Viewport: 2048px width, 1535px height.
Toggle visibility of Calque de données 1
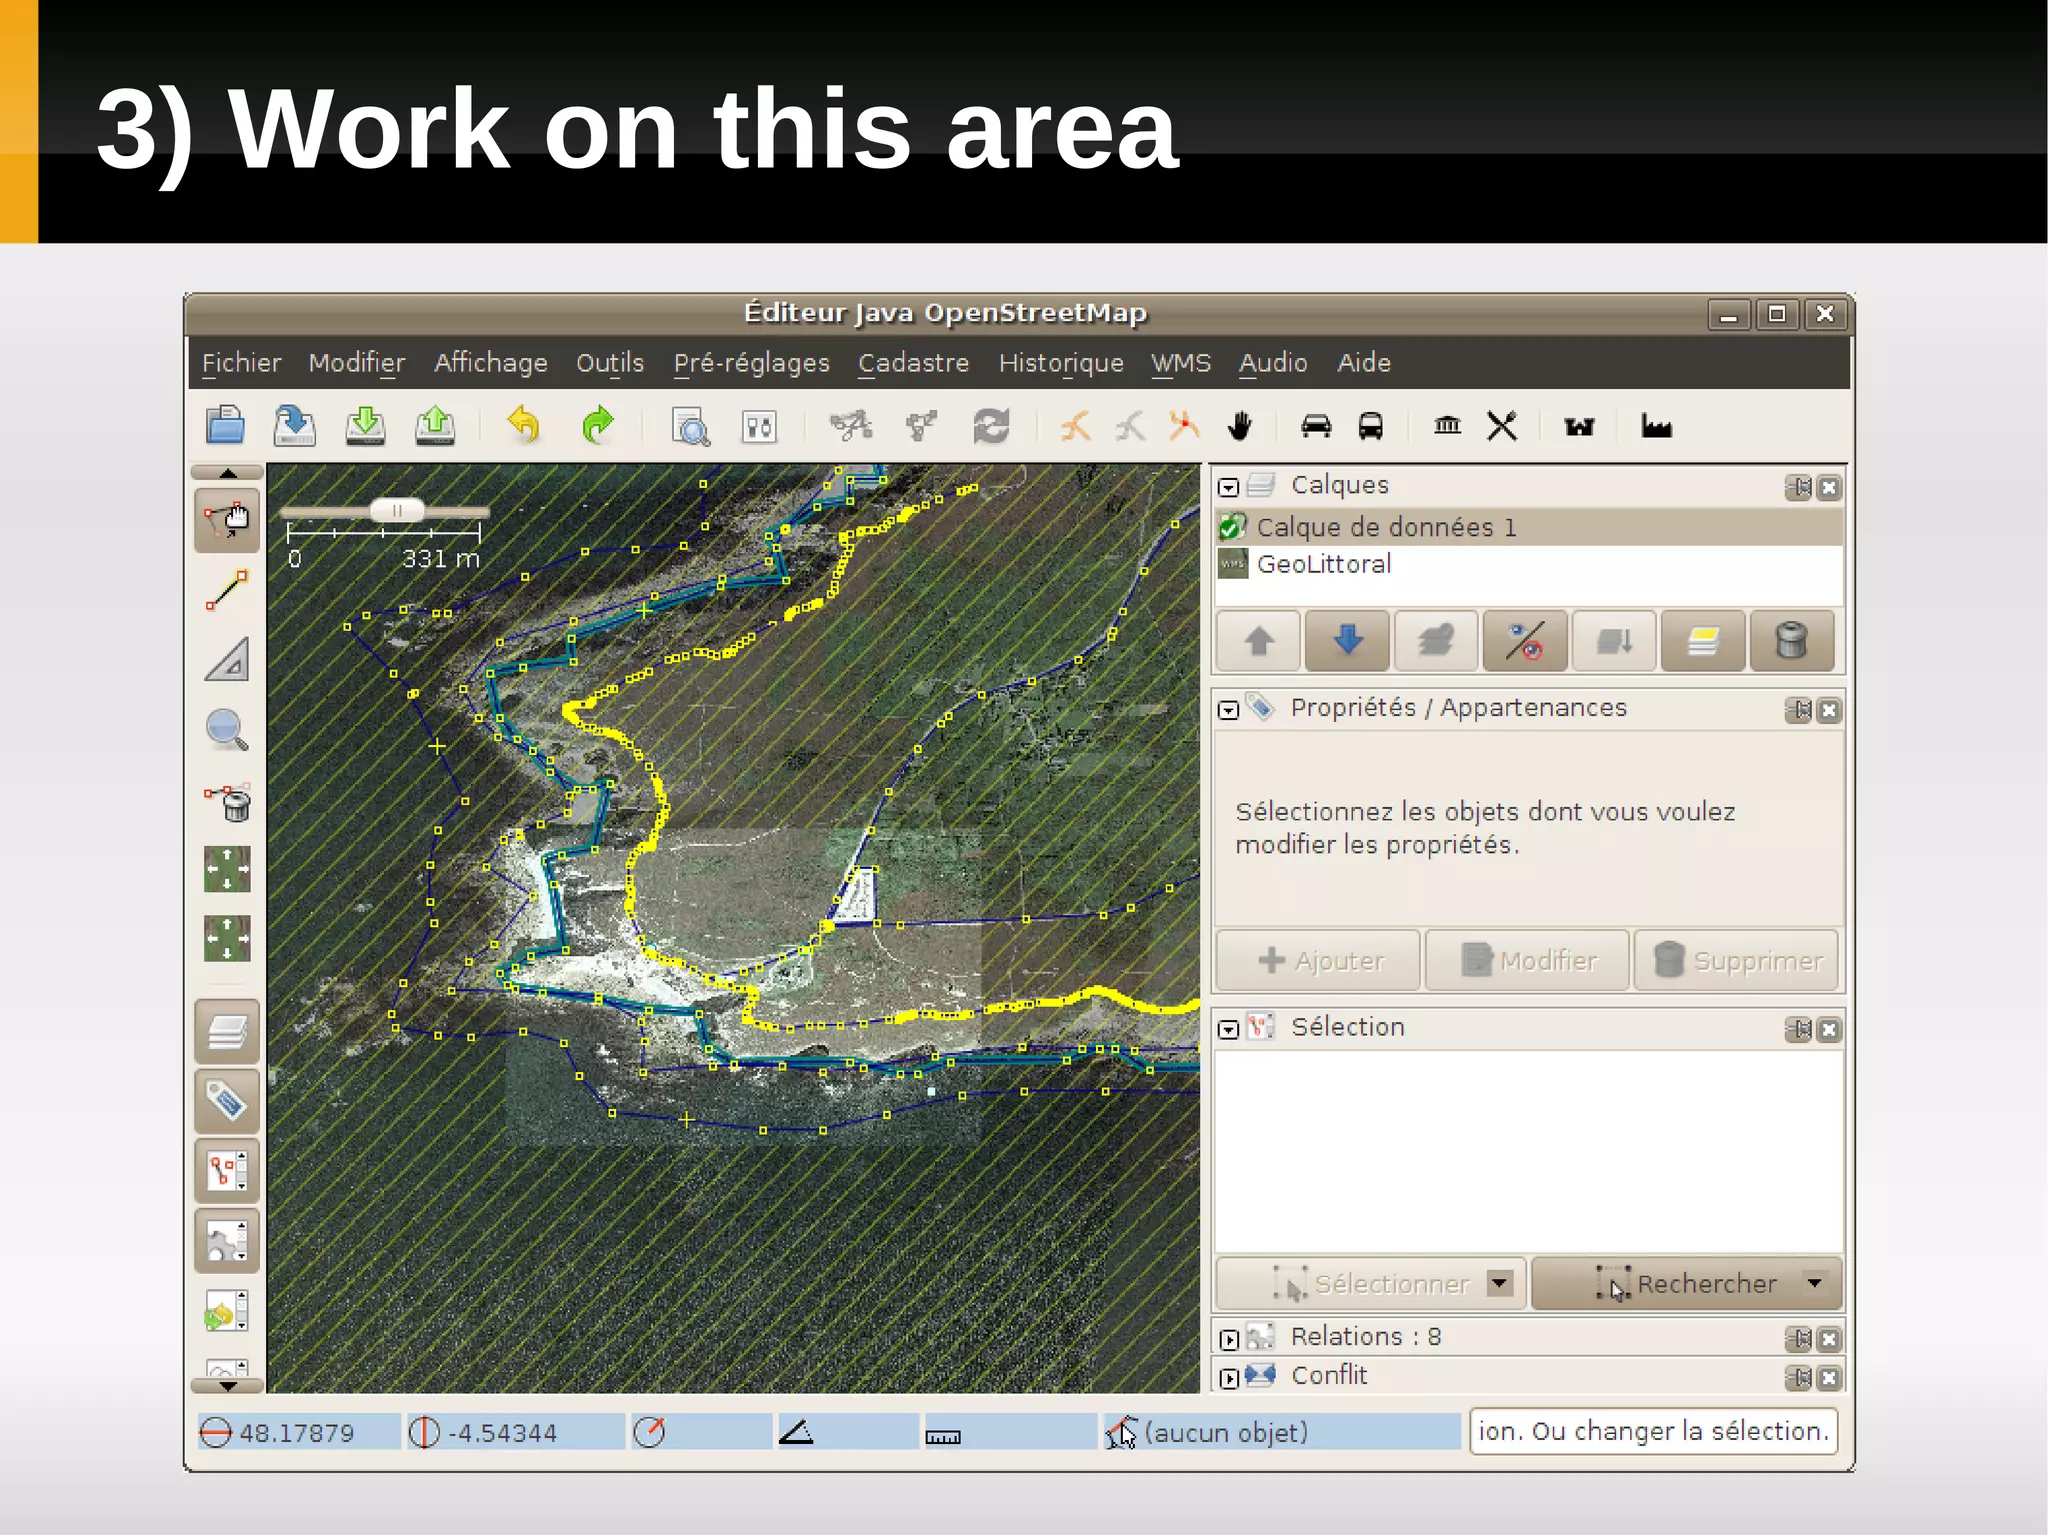[x=1233, y=527]
